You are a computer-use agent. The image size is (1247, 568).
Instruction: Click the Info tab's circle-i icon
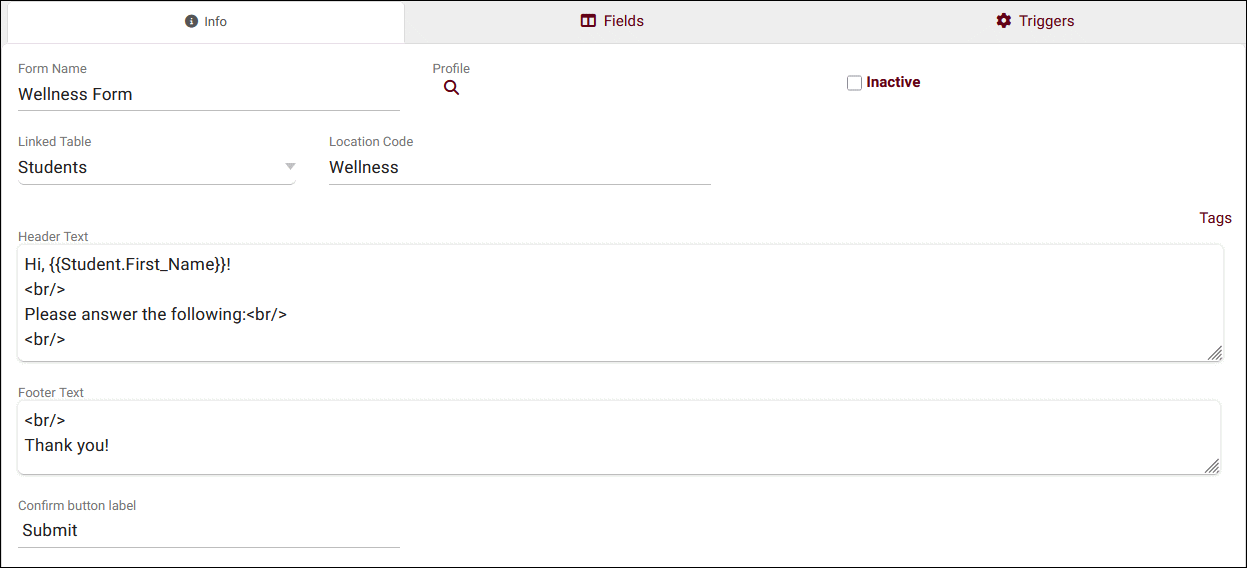click(x=191, y=21)
